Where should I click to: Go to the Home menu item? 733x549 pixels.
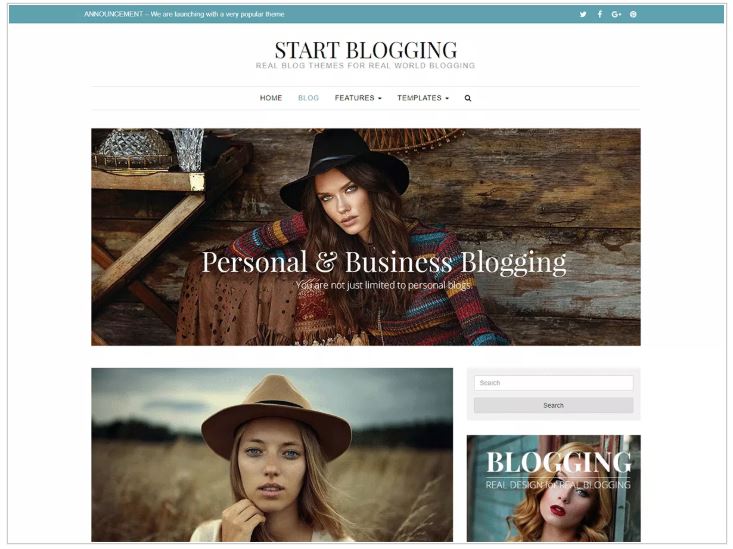point(271,98)
